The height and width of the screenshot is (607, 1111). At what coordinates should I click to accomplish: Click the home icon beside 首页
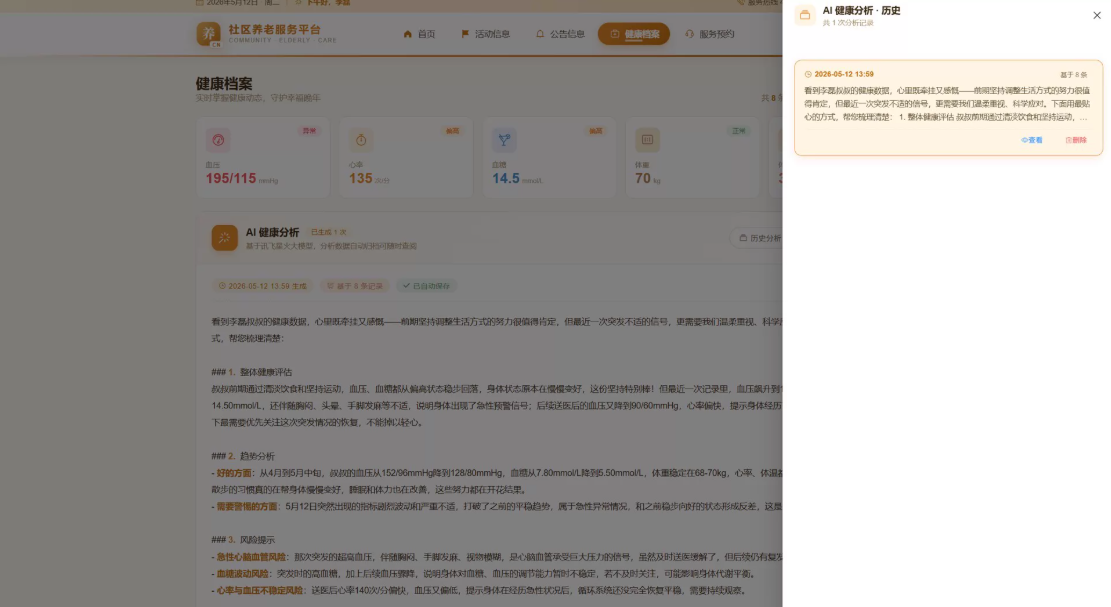(407, 34)
